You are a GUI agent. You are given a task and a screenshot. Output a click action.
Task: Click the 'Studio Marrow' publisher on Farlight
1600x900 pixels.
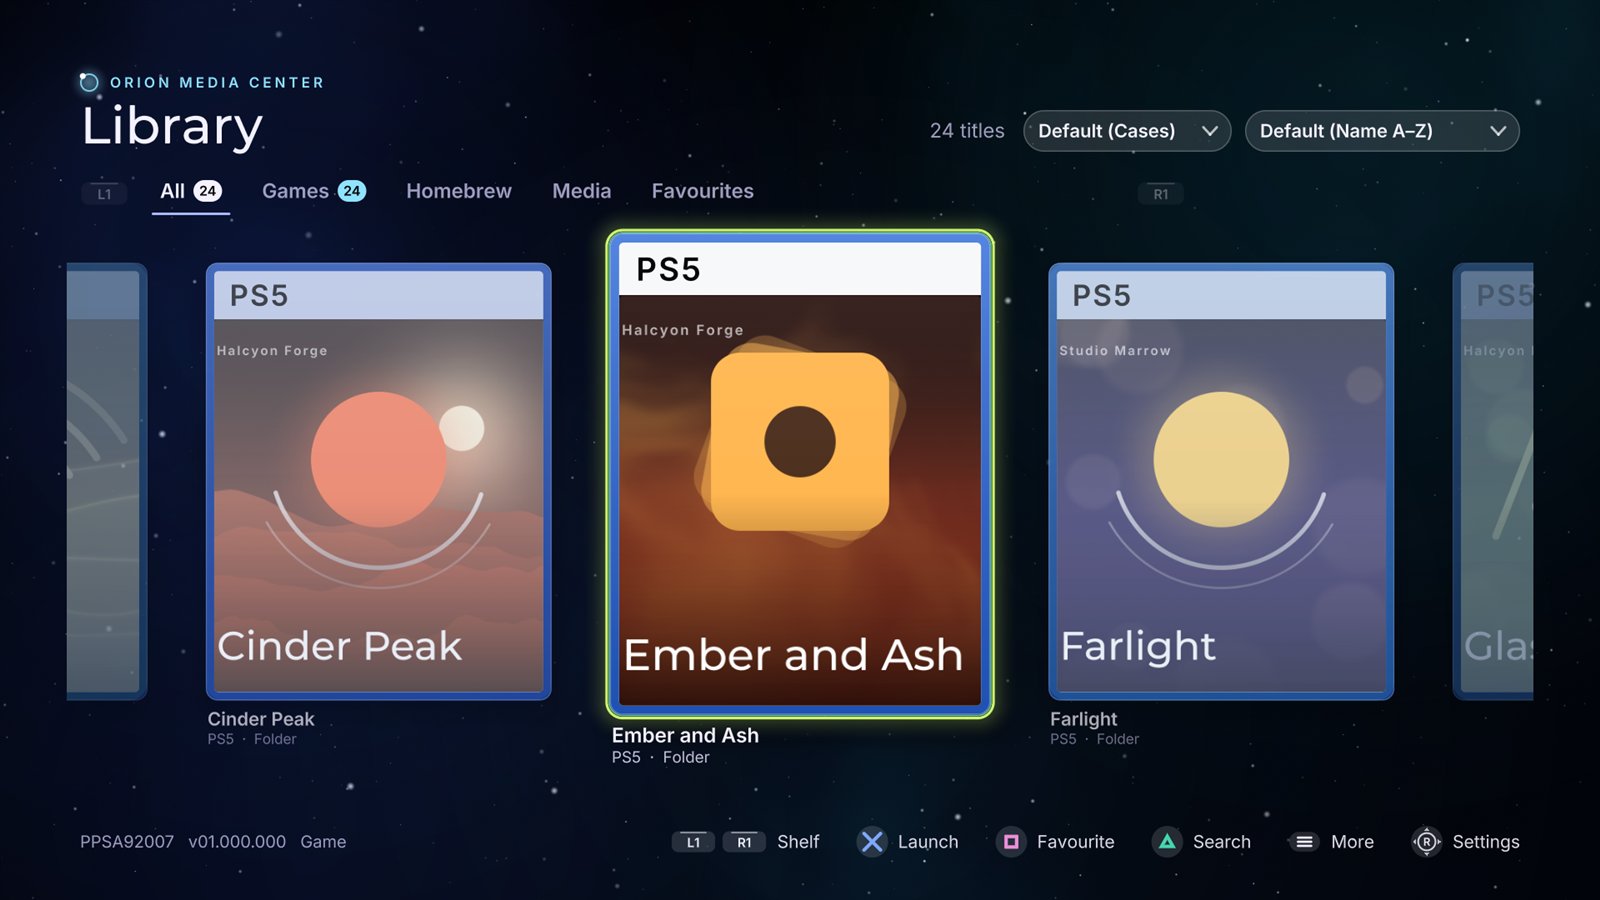(x=1115, y=351)
